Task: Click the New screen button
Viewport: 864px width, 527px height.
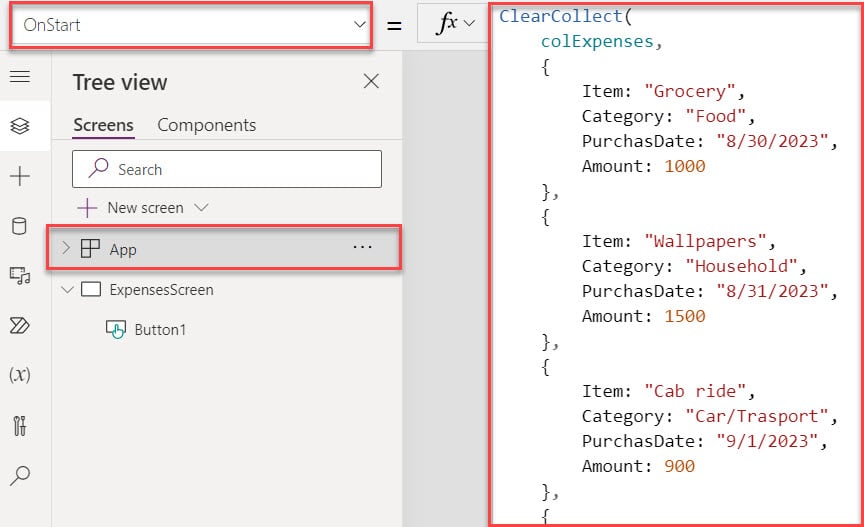Action: point(131,208)
